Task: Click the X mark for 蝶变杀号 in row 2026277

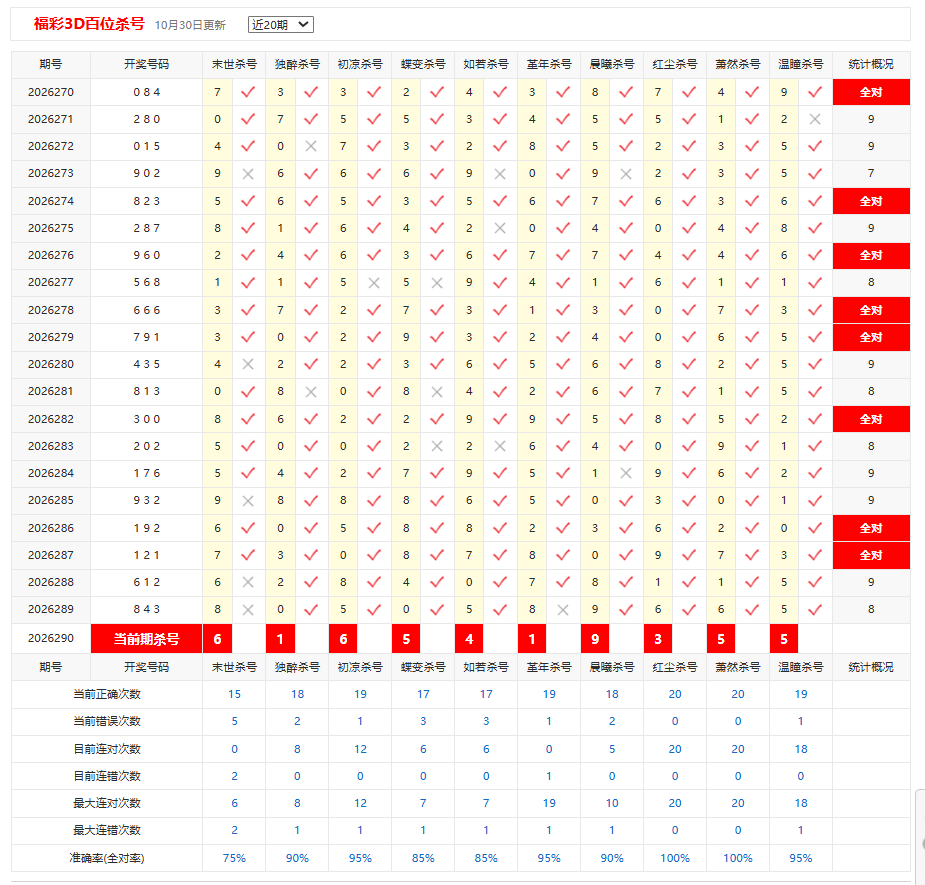Action: (x=437, y=283)
